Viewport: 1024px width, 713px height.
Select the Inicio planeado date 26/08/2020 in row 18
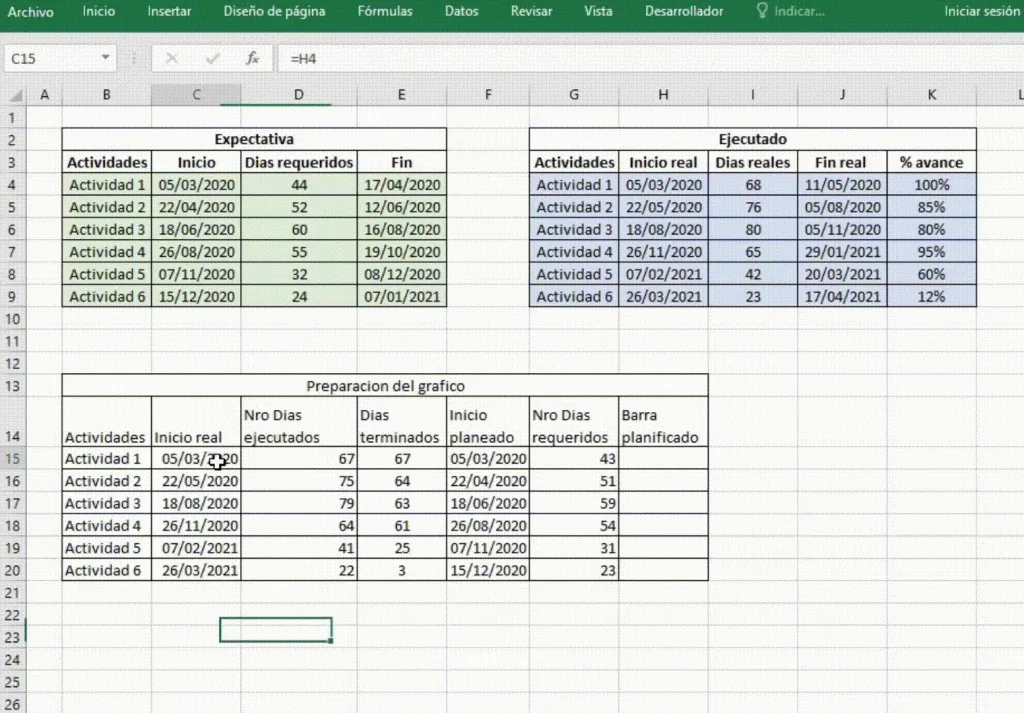tap(488, 525)
